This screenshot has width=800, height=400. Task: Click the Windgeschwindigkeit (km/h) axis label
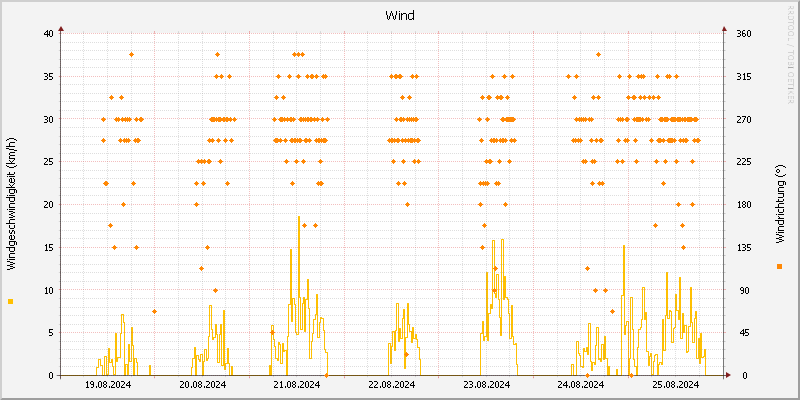[x=11, y=204]
